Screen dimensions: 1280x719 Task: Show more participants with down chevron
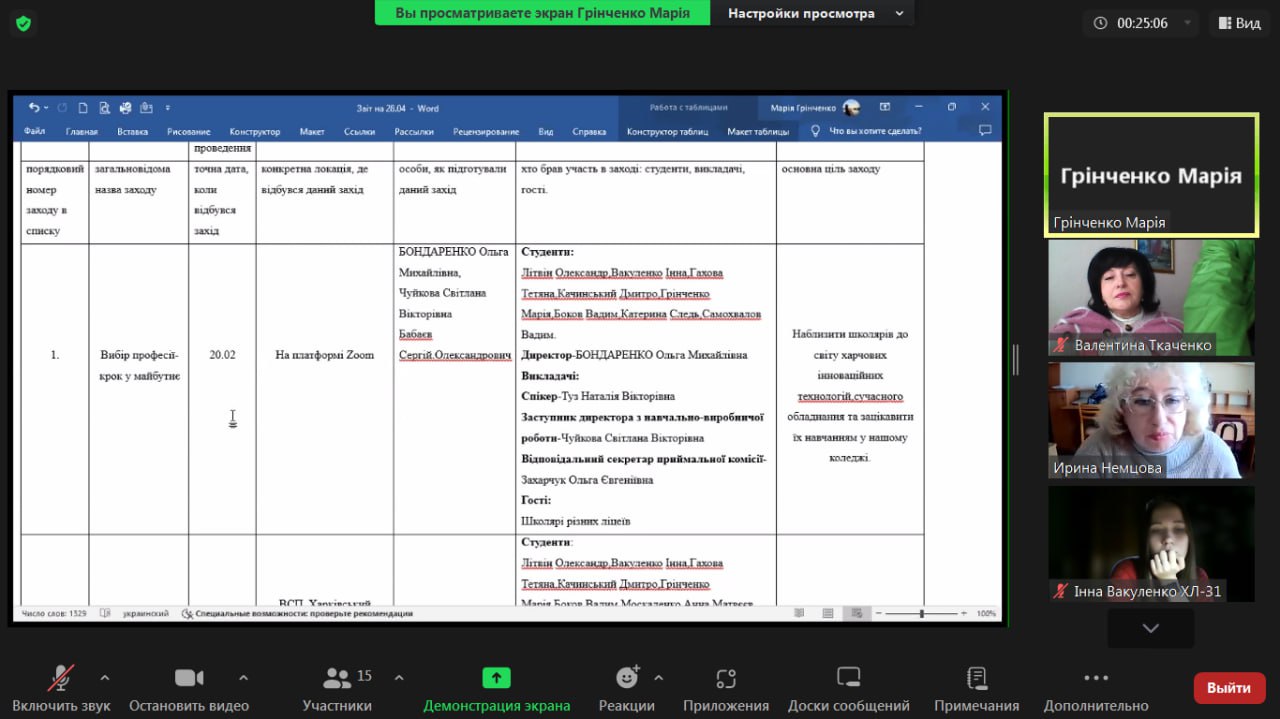(1150, 628)
